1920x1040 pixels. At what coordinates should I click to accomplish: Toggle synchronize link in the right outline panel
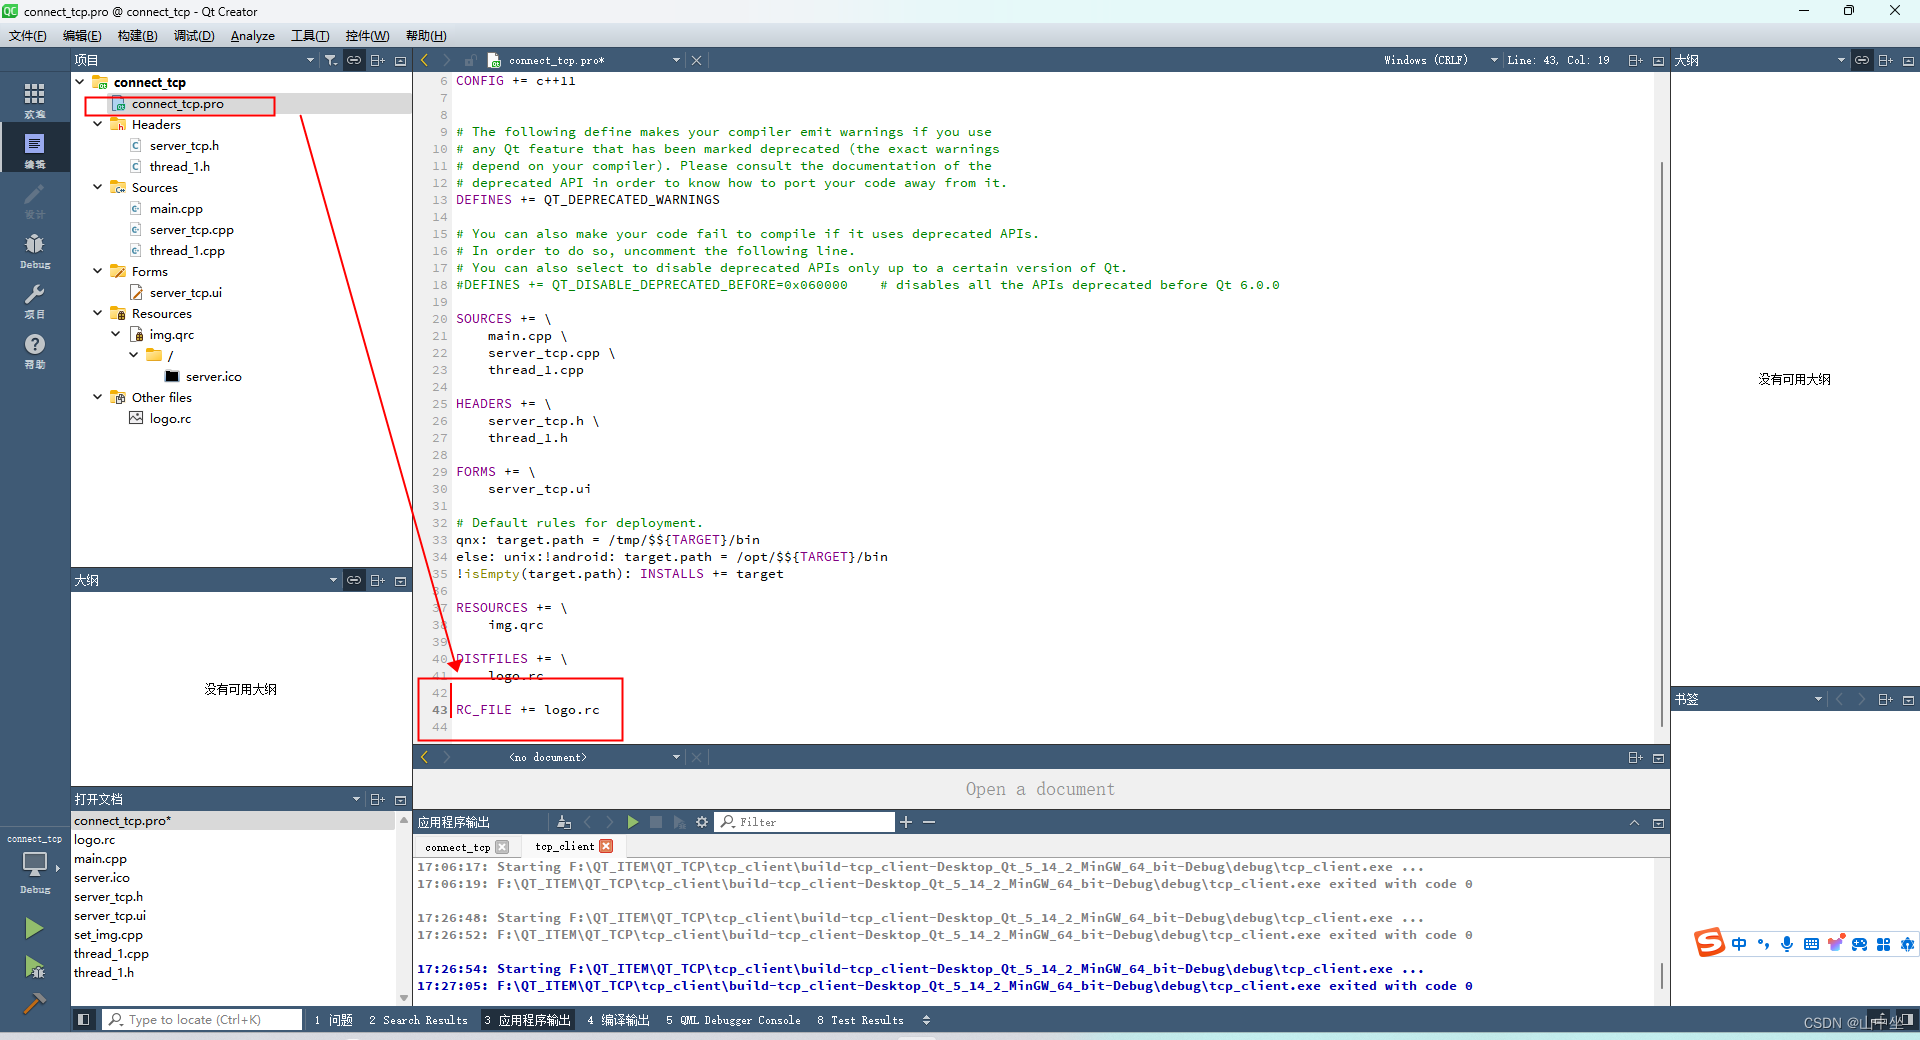click(x=1862, y=60)
